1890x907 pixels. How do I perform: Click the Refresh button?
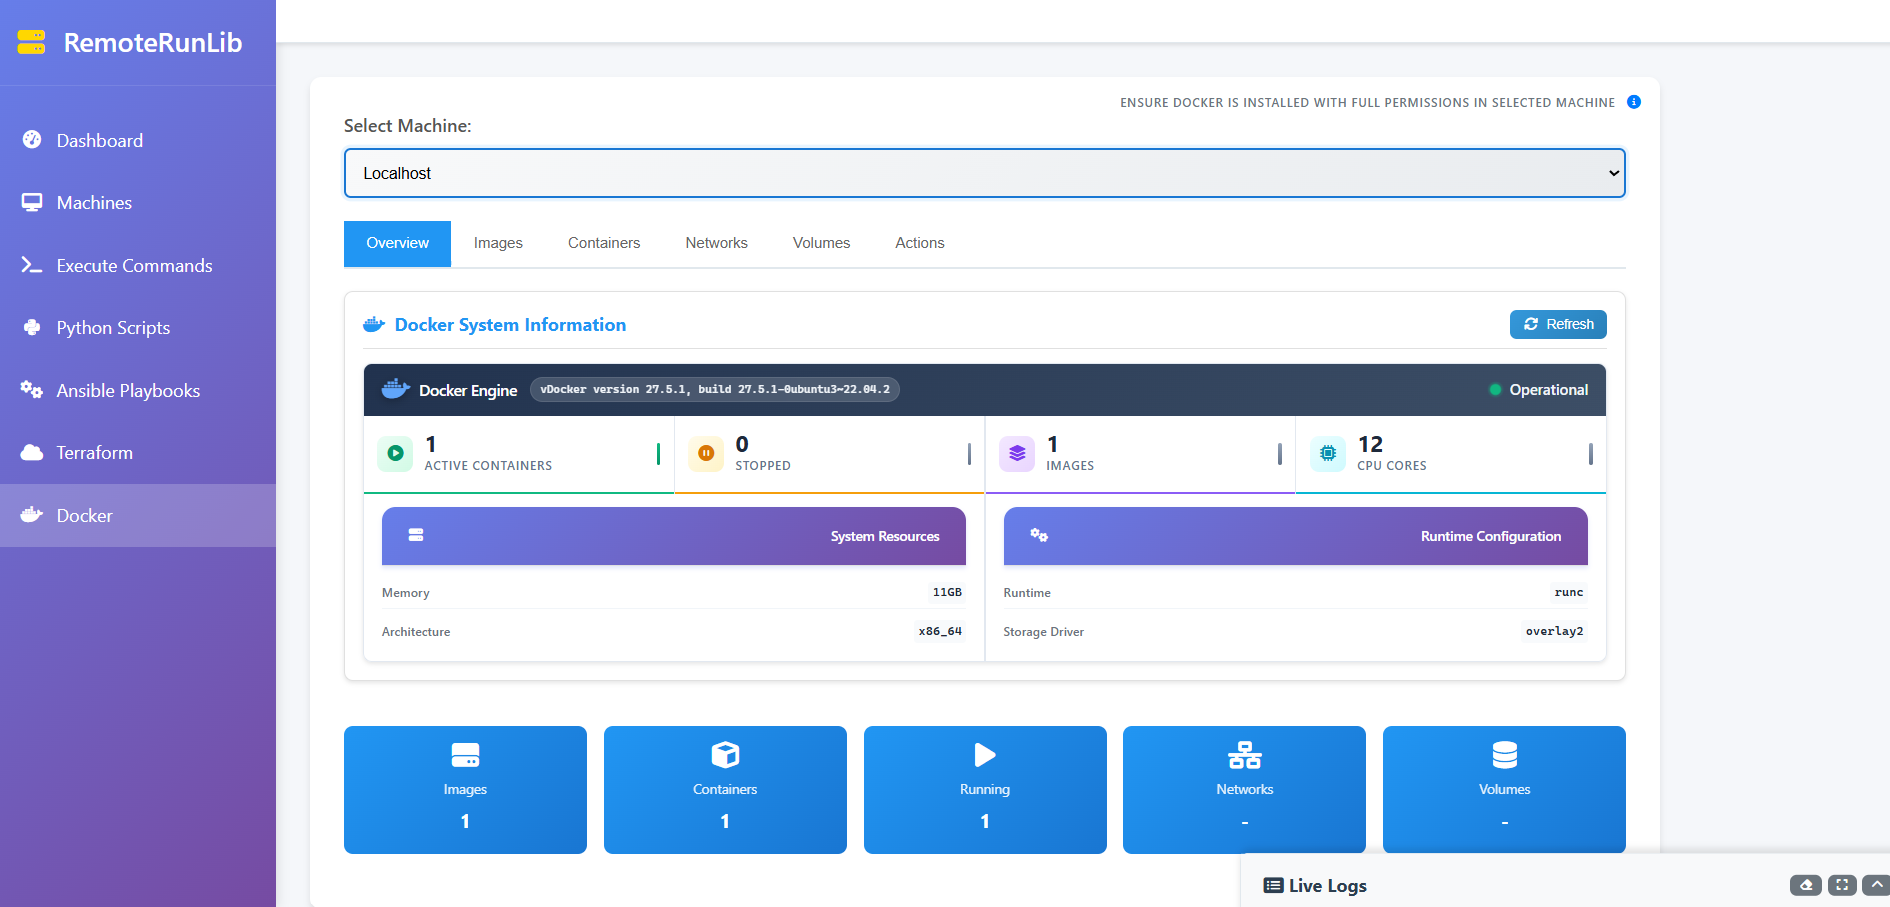point(1558,324)
